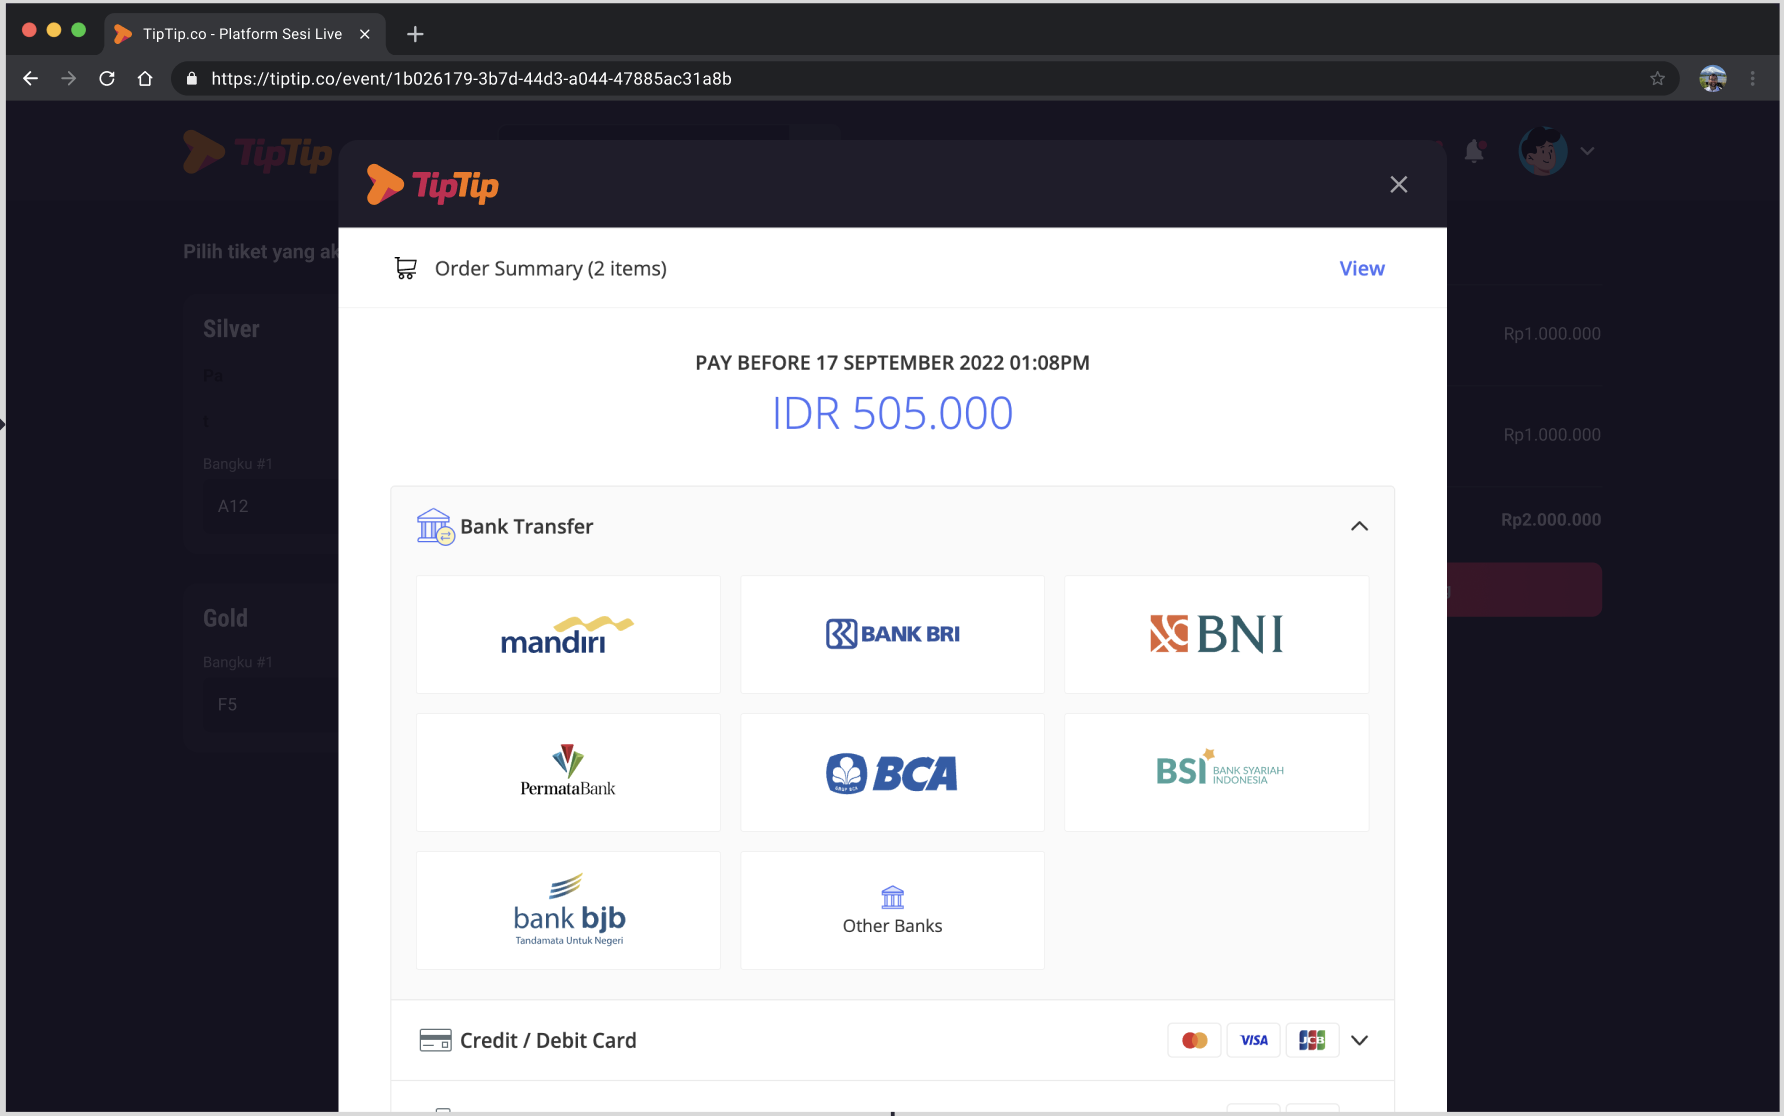The height and width of the screenshot is (1116, 1784).
Task: Click the Credit / Debit Card heading
Action: [x=548, y=1040]
